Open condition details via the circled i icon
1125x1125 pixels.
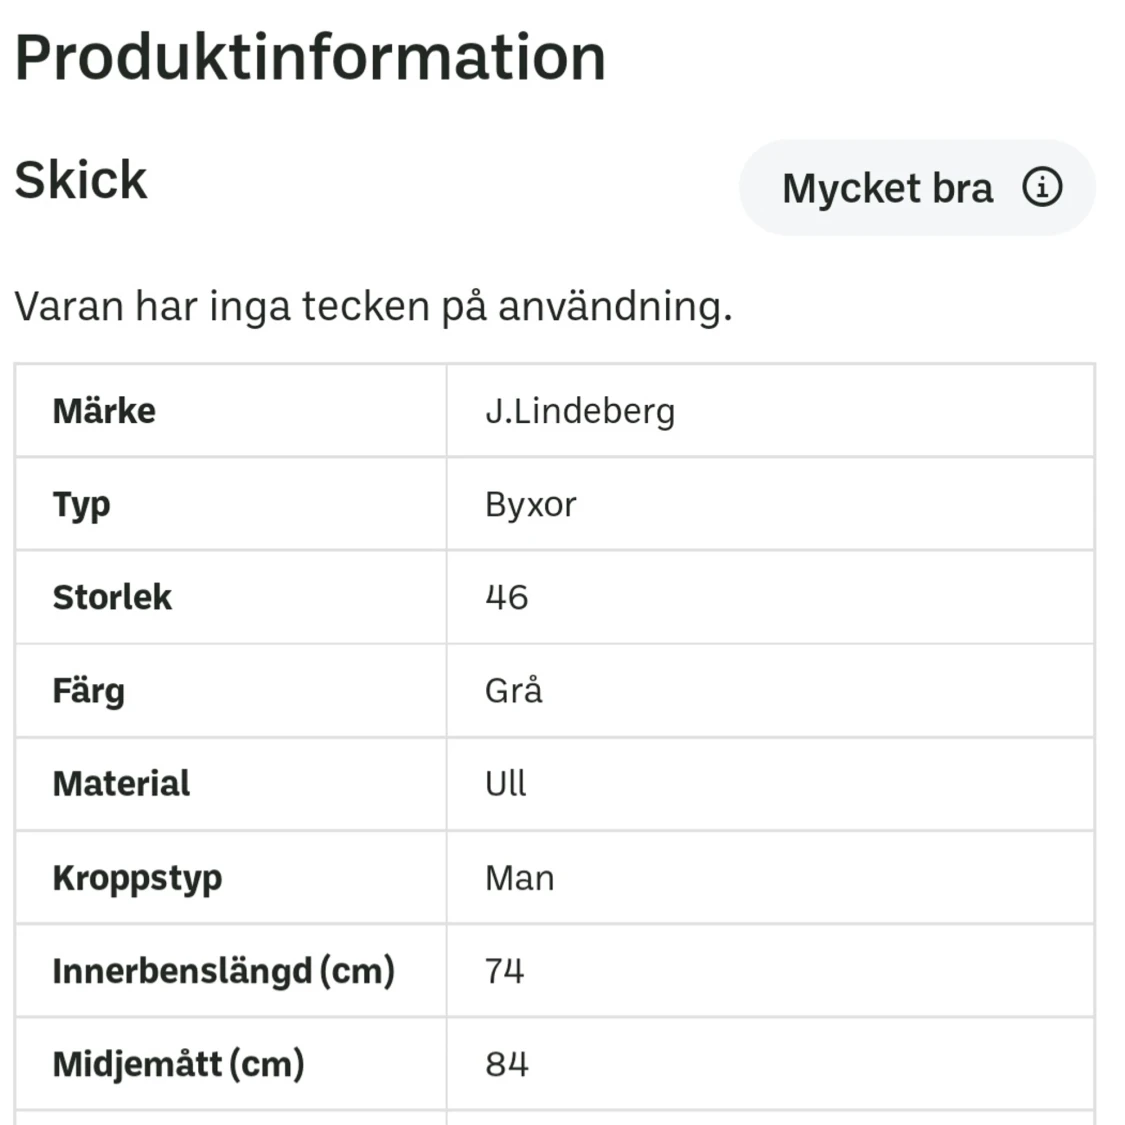[1042, 187]
